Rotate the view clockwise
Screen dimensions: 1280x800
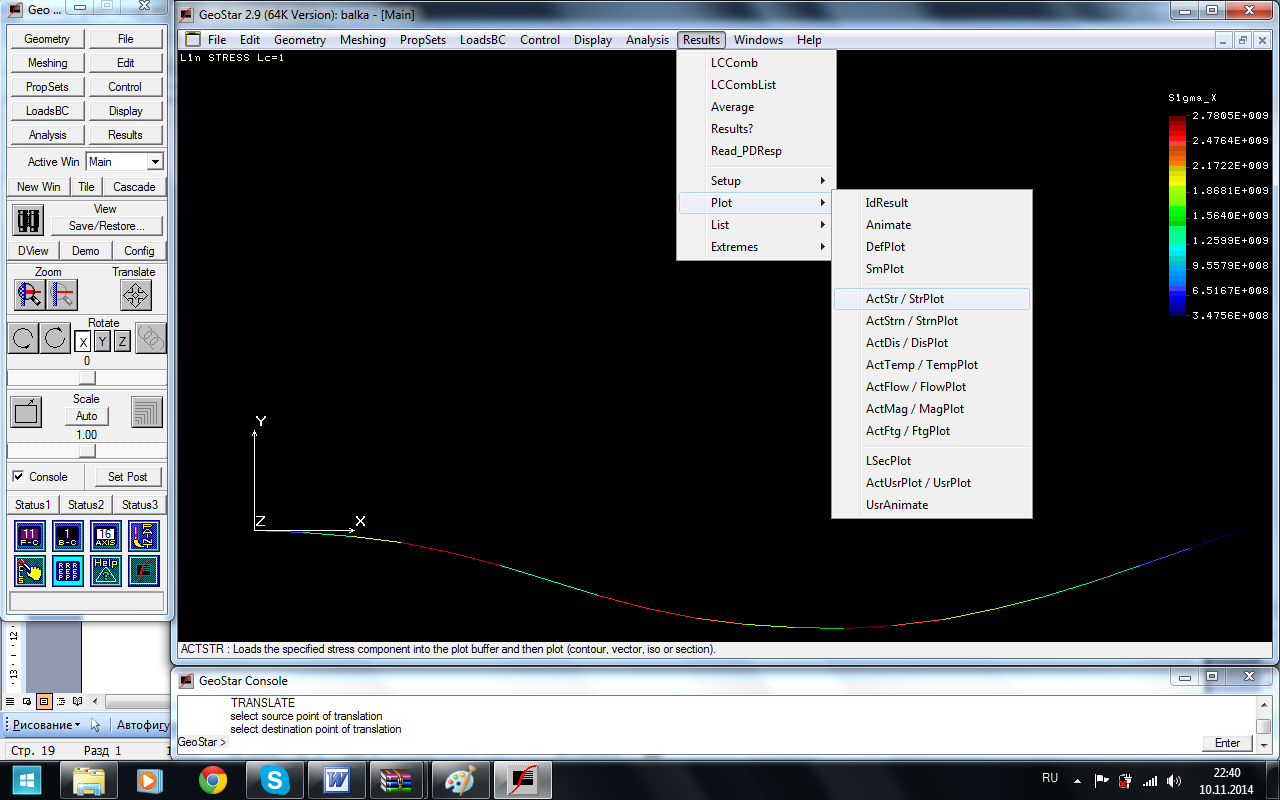[x=56, y=338]
